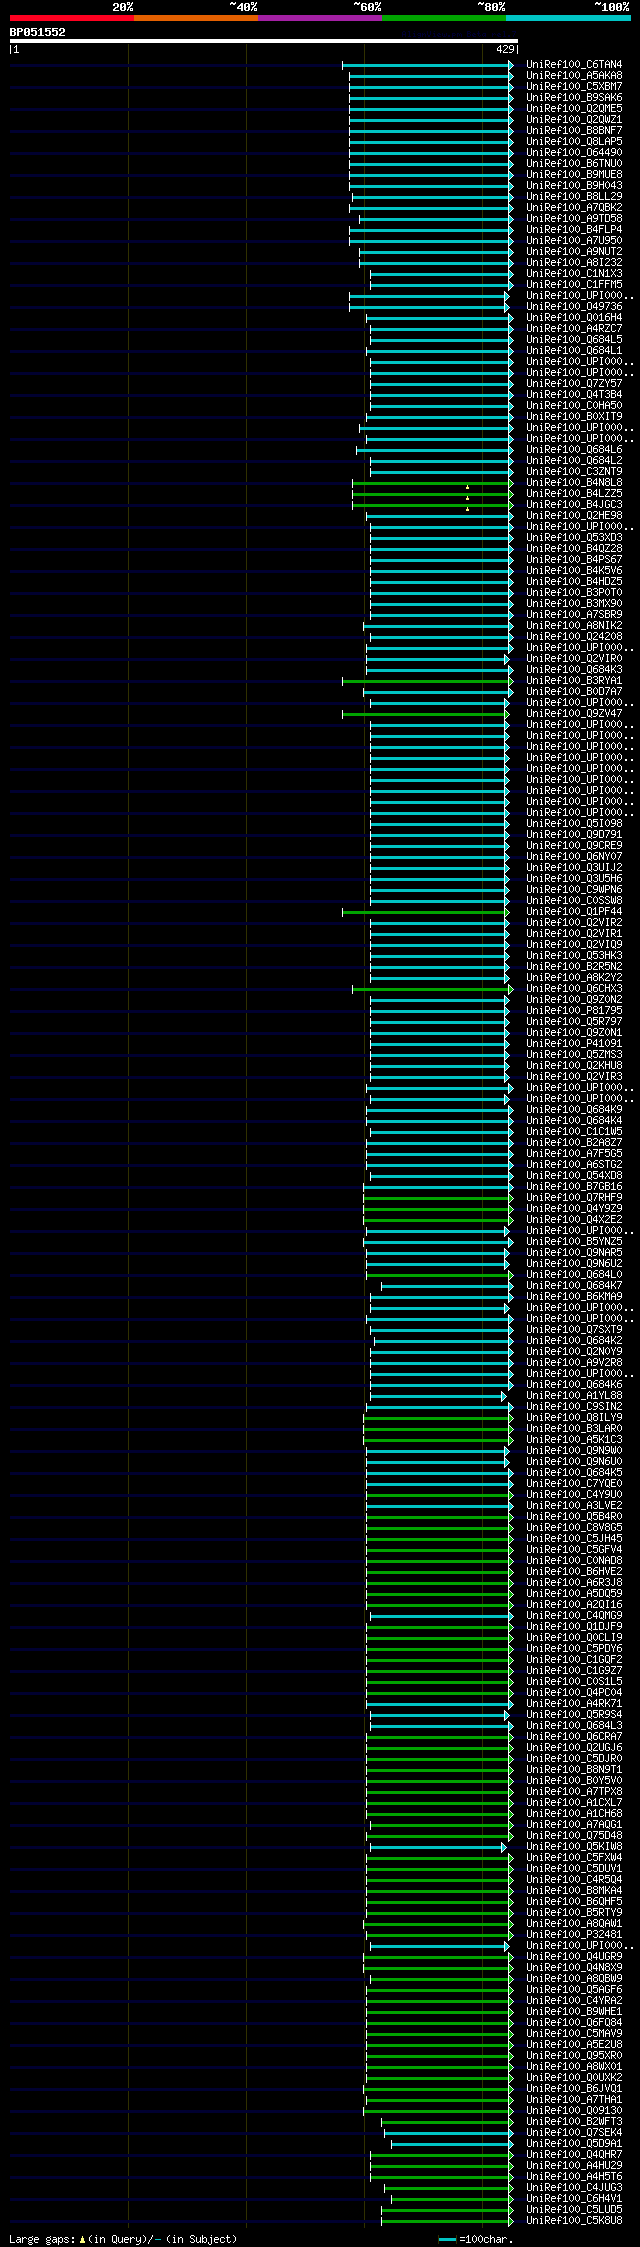Click the =100char. scale legend bar
Screen dimensions: 640x2247
447,2239
